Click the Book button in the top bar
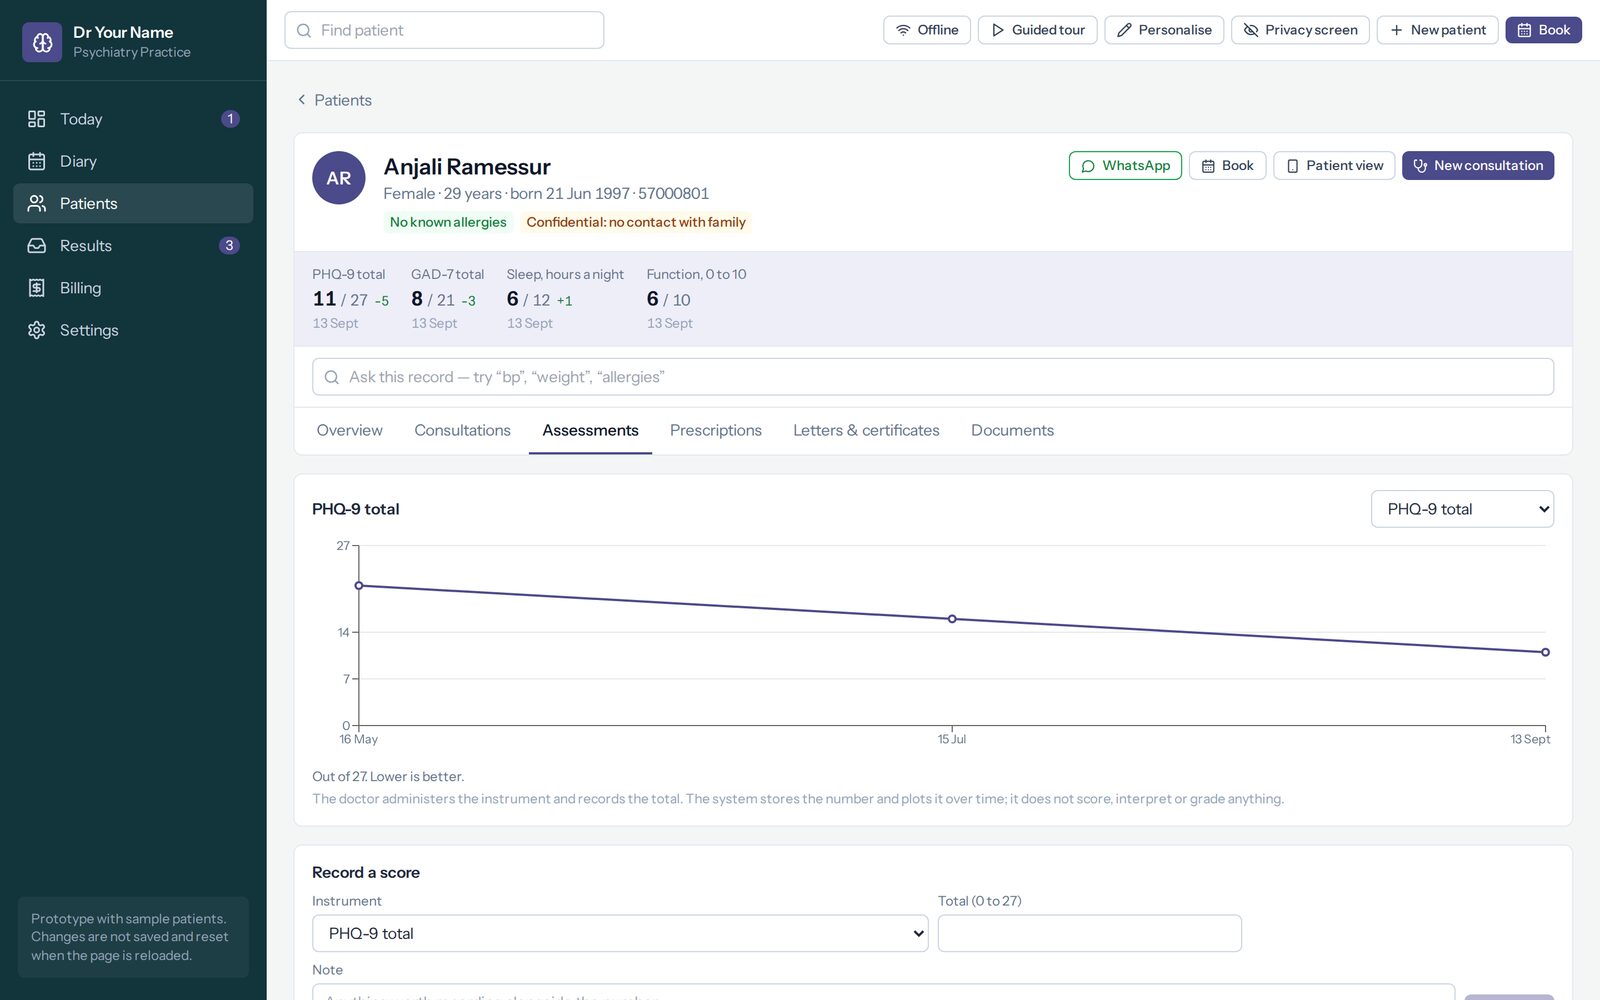 [1543, 30]
